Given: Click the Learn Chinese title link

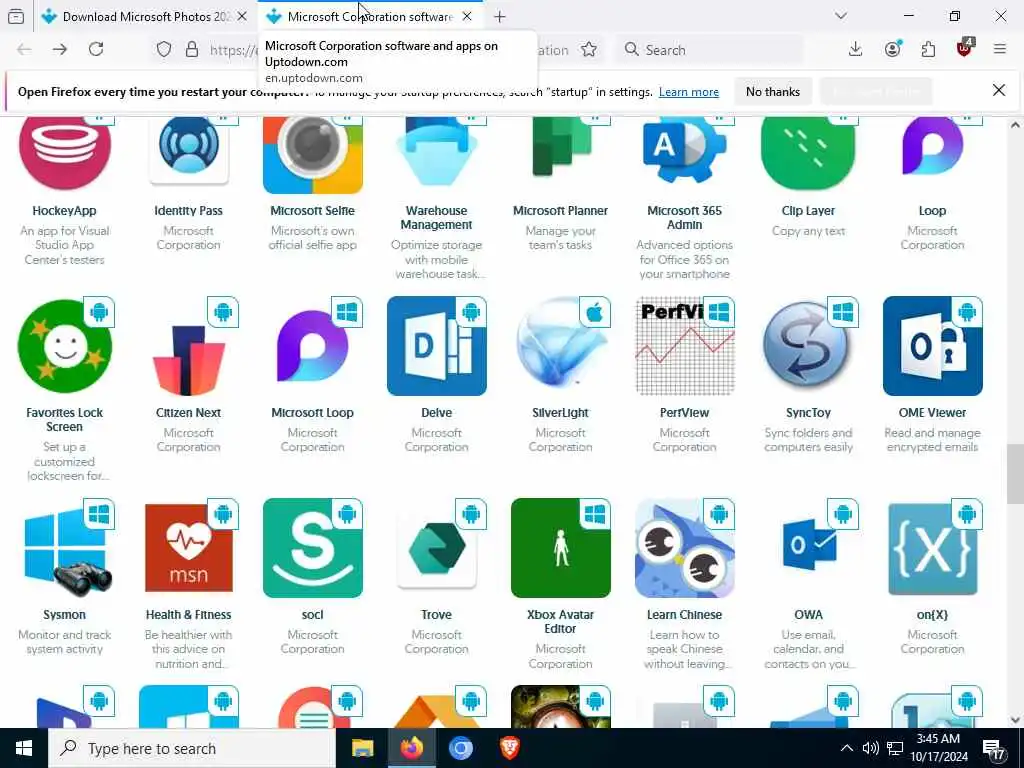Looking at the screenshot, I should point(684,615).
